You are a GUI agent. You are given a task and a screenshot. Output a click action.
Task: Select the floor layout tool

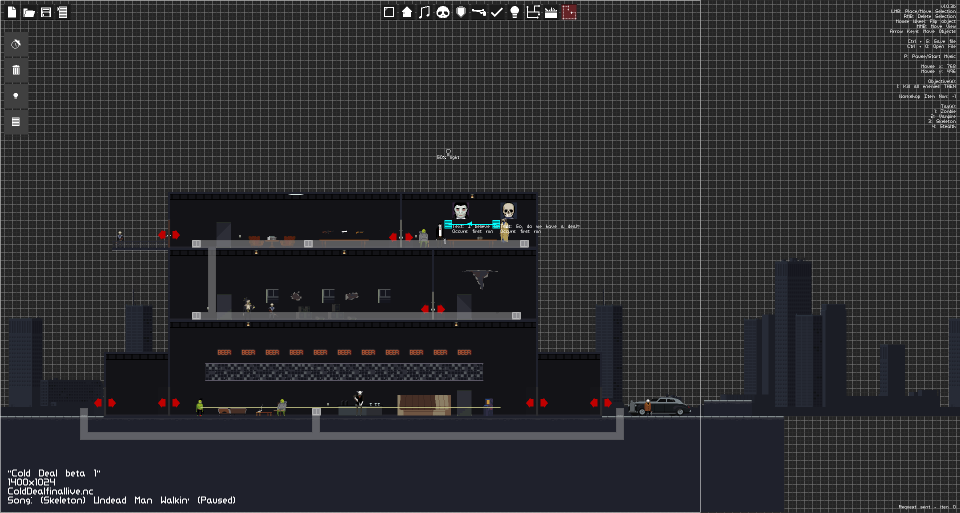click(x=533, y=12)
